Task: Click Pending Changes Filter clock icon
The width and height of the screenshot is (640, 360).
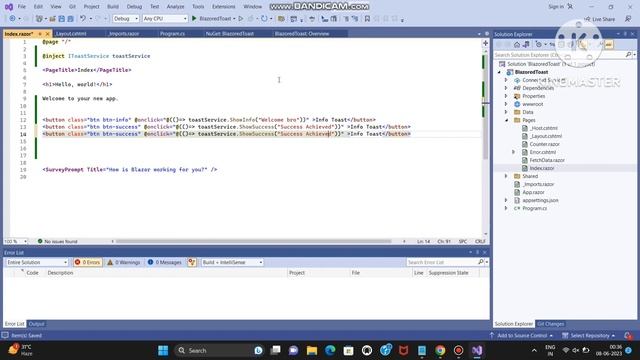Action: click(539, 44)
